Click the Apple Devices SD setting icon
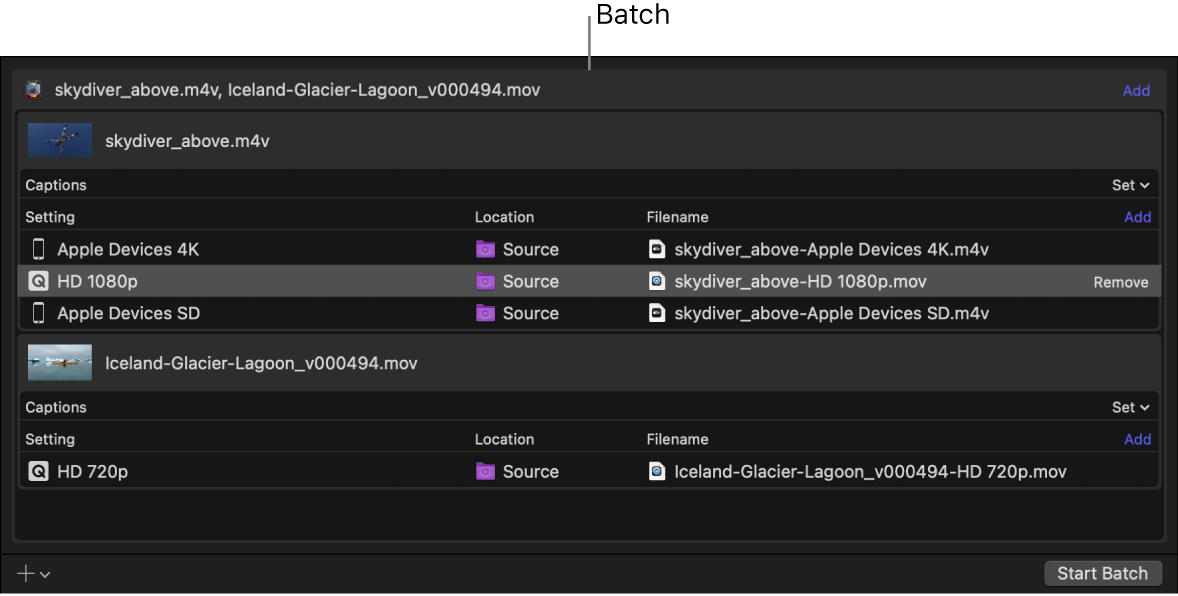 (x=38, y=313)
